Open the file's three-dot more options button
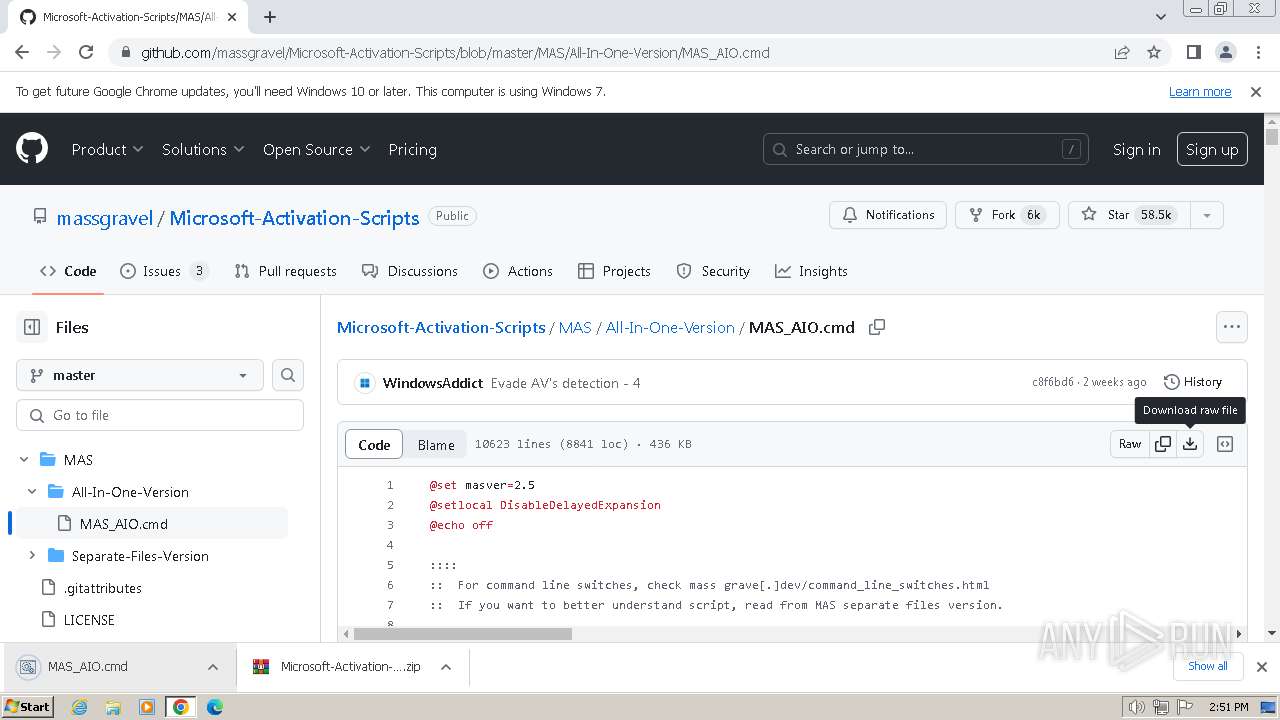The width and height of the screenshot is (1280, 720). tap(1232, 327)
